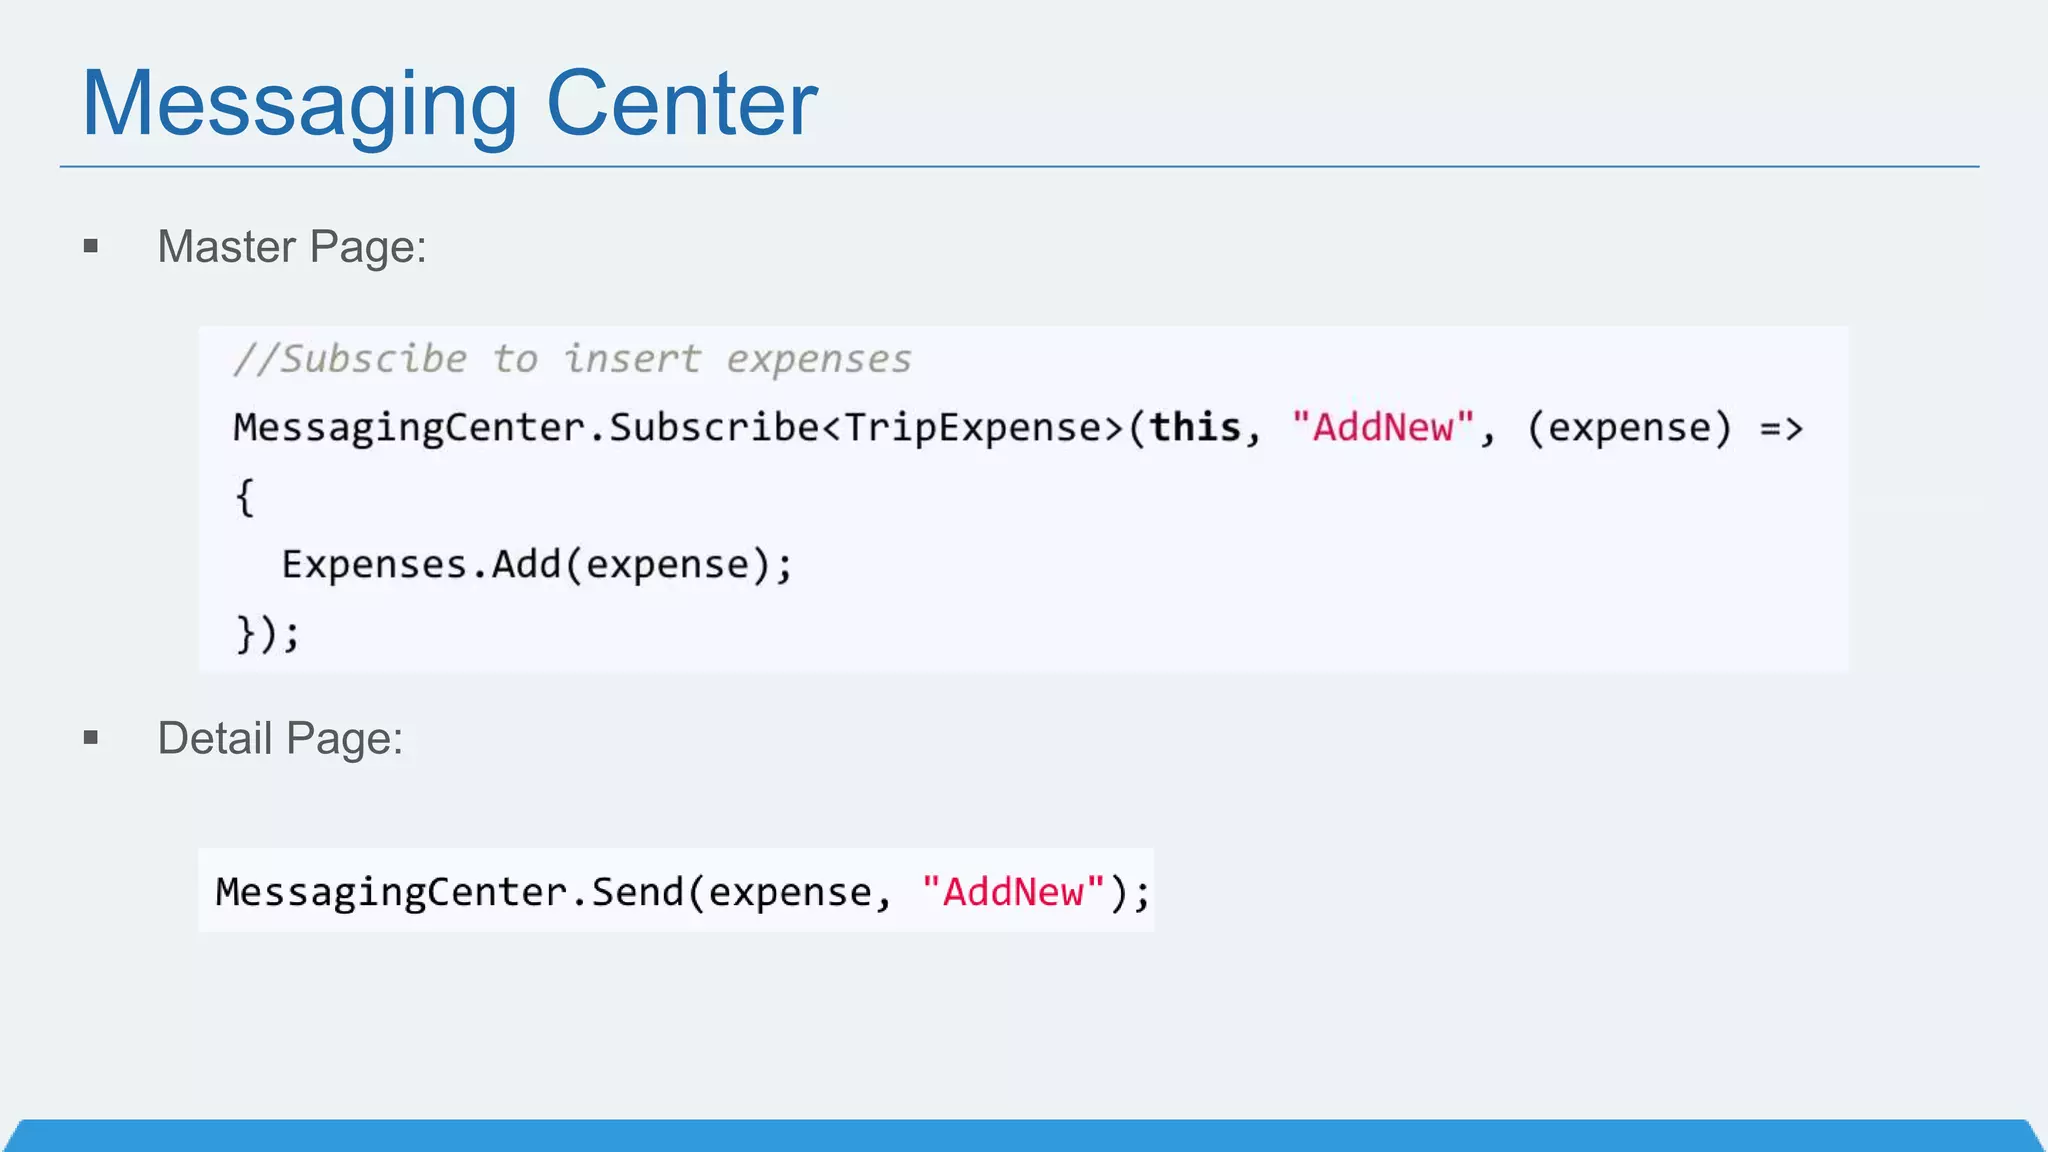Click the 'Master Page:' bullet text
The width and height of the screenshot is (2048, 1152).
pyautogui.click(x=291, y=247)
